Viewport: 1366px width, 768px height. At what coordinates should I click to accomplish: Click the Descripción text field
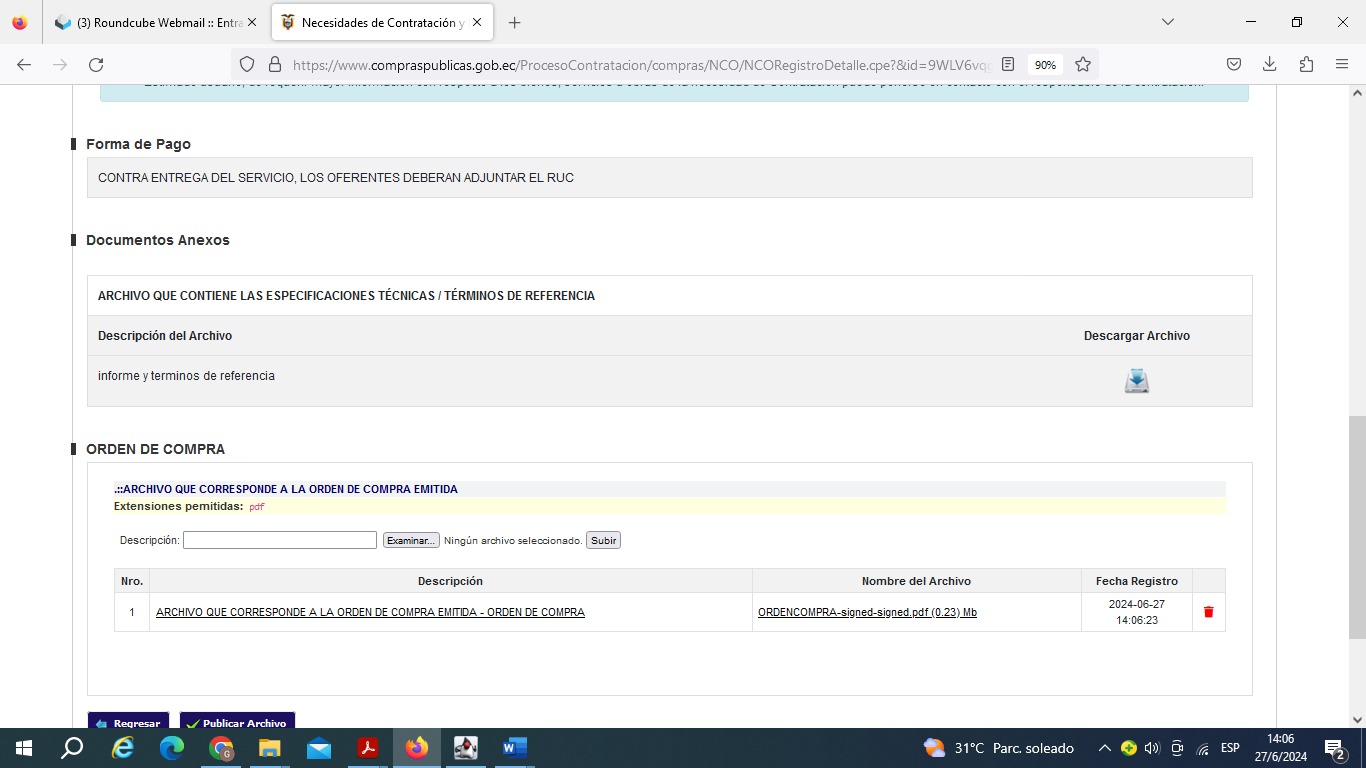280,540
